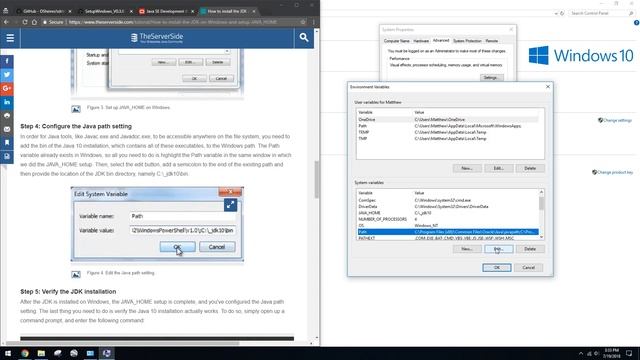This screenshot has height=360, width=640.
Task: Open the Action Center notification icon
Action: pyautogui.click(x=629, y=353)
